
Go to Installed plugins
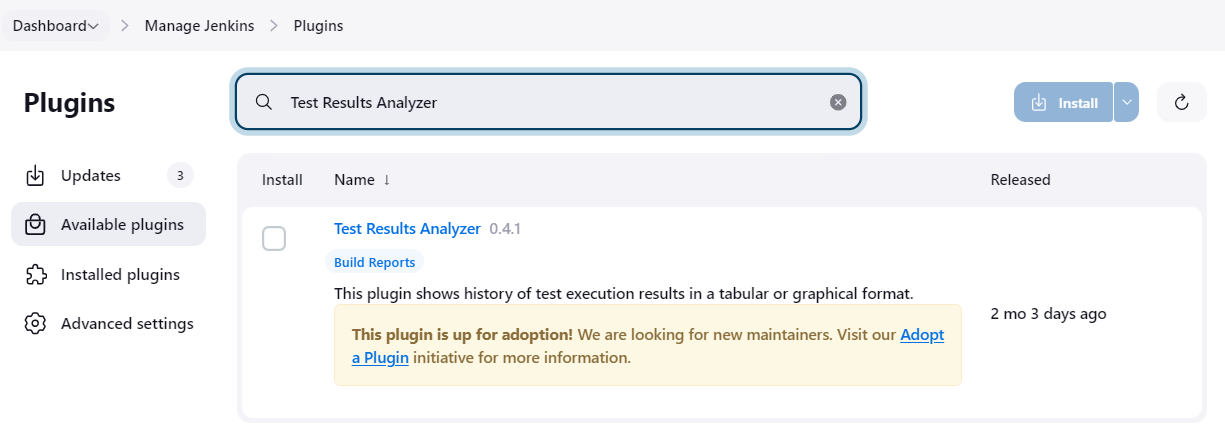coord(108,275)
